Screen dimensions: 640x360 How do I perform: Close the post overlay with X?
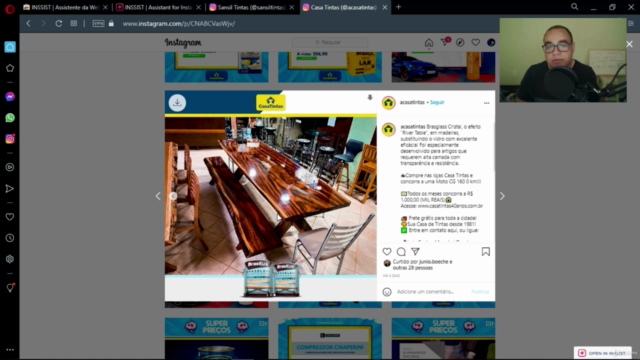click(x=629, y=44)
